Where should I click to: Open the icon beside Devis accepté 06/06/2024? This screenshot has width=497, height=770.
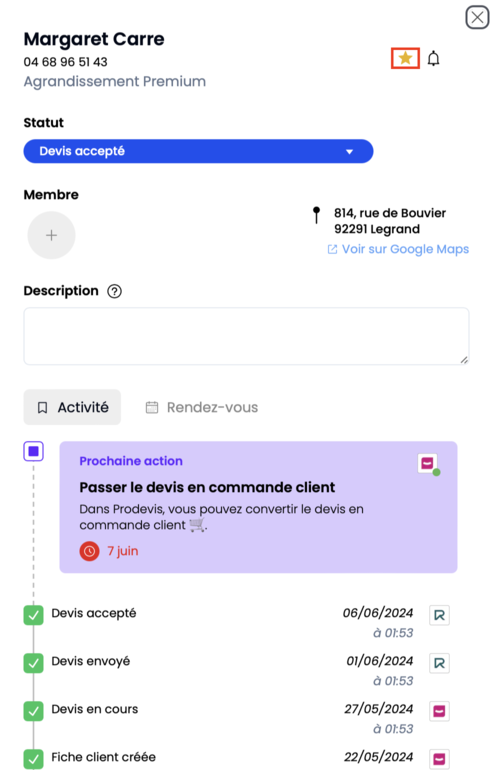440,615
